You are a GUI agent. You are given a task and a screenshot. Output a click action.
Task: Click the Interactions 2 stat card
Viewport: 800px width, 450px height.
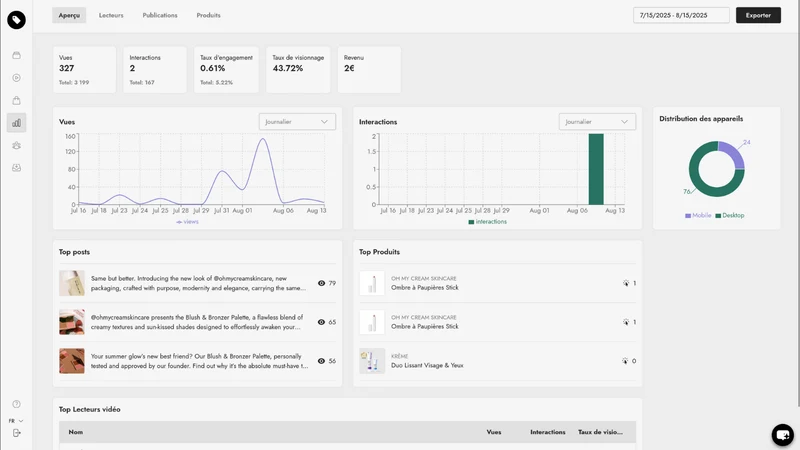pyautogui.click(x=155, y=70)
